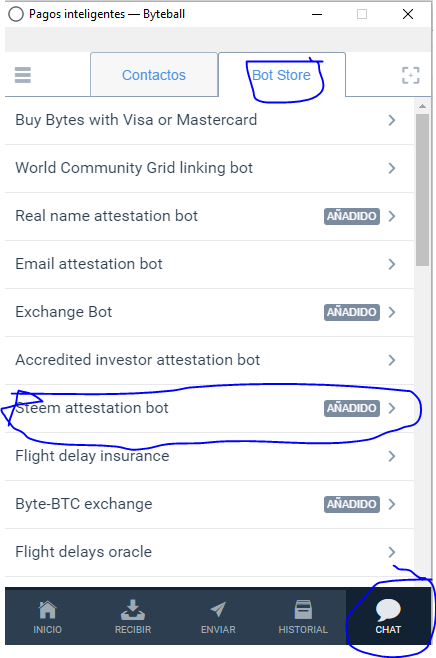Expand Buy Bytes with Visa or Mastercard chevron
This screenshot has height=658, width=436.
point(392,120)
